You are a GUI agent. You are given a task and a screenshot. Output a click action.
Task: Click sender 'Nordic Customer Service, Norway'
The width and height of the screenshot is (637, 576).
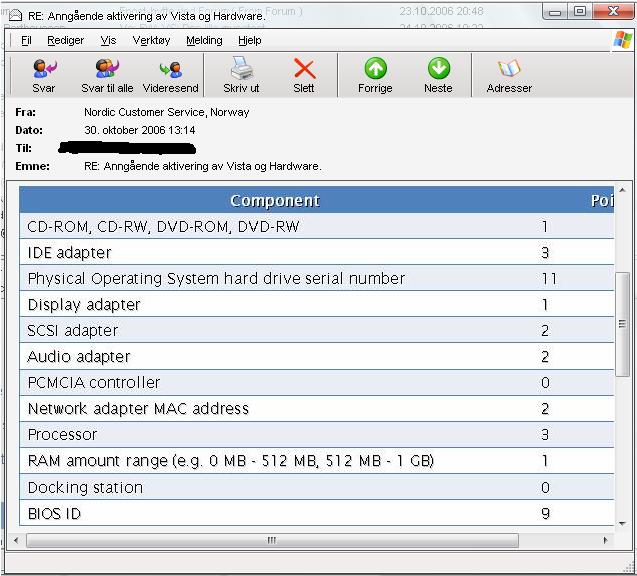point(167,112)
